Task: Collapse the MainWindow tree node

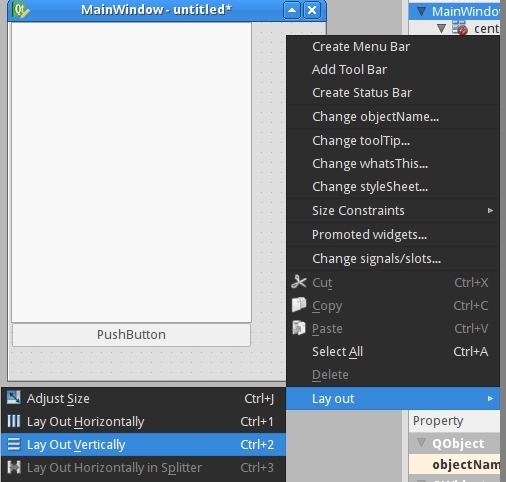Action: pos(421,12)
